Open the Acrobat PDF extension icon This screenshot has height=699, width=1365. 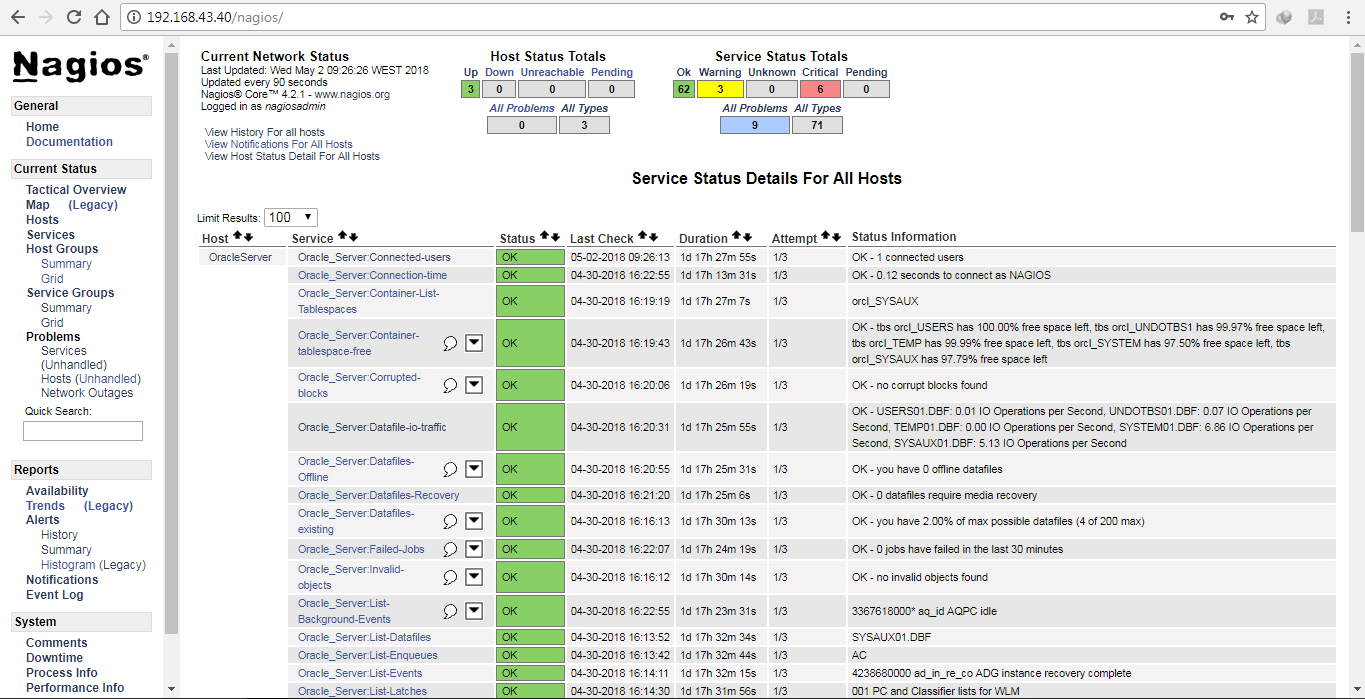tap(1317, 17)
